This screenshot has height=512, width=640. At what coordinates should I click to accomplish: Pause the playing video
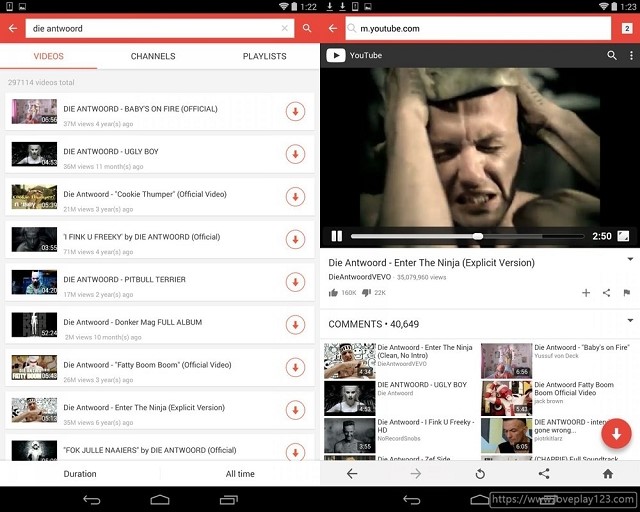[x=337, y=236]
